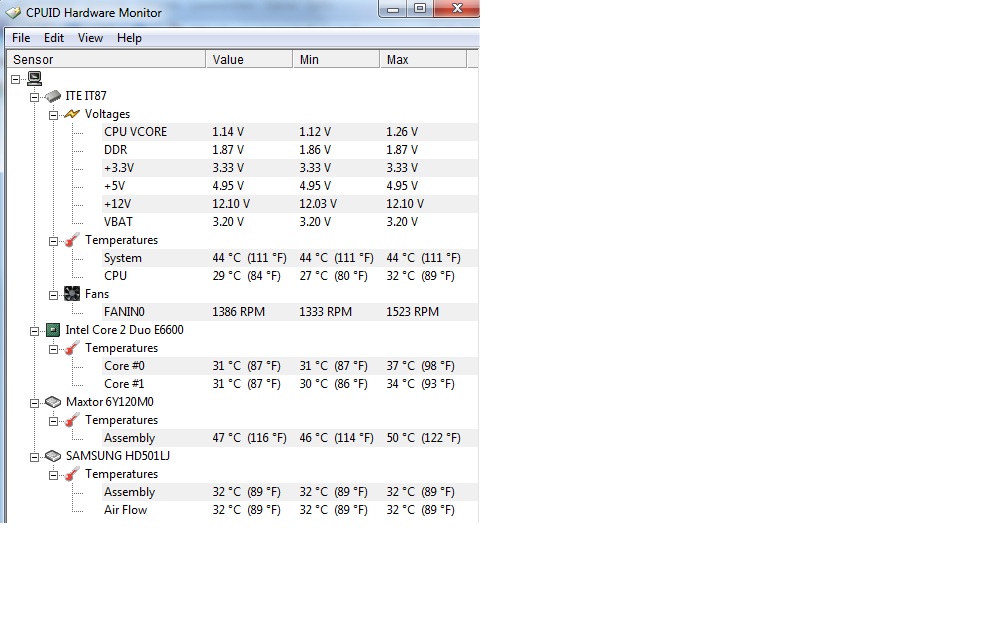This screenshot has width=1008, height=630.
Task: Select the Core #1 row
Action: (x=290, y=384)
